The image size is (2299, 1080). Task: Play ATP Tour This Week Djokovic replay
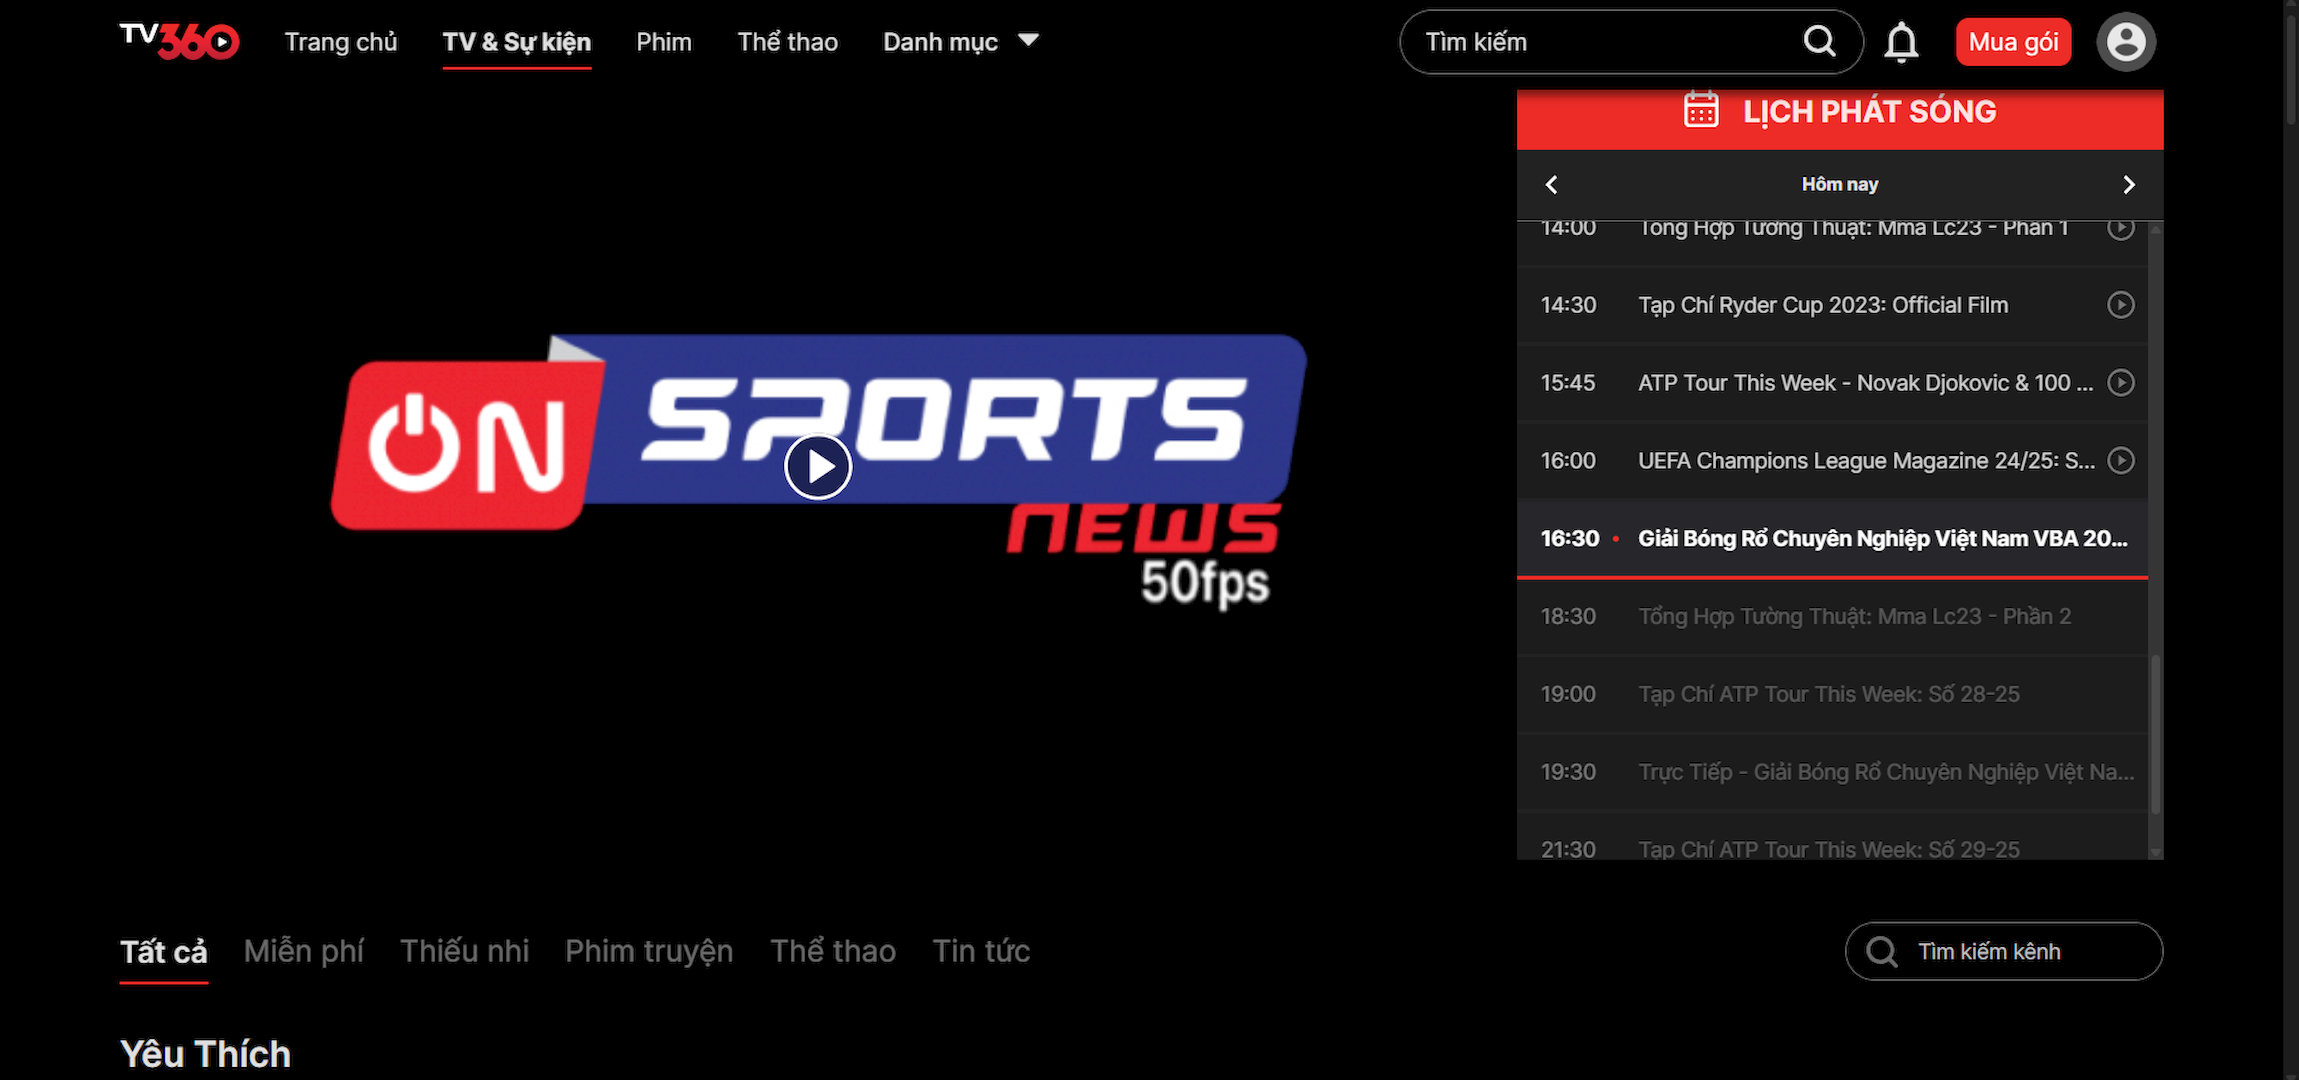pyautogui.click(x=2120, y=382)
